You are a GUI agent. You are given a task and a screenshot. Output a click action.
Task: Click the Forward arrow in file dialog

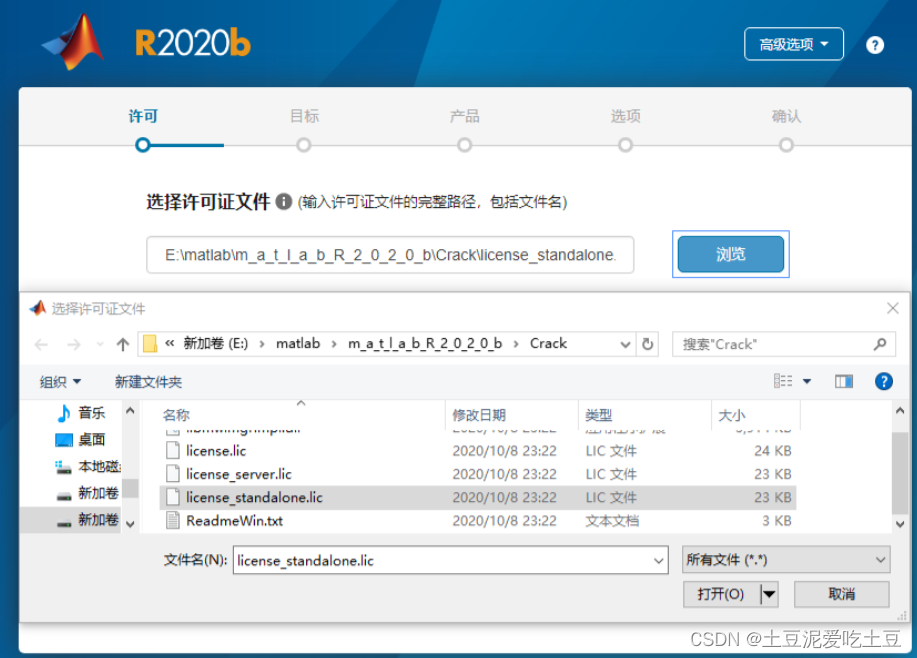74,344
